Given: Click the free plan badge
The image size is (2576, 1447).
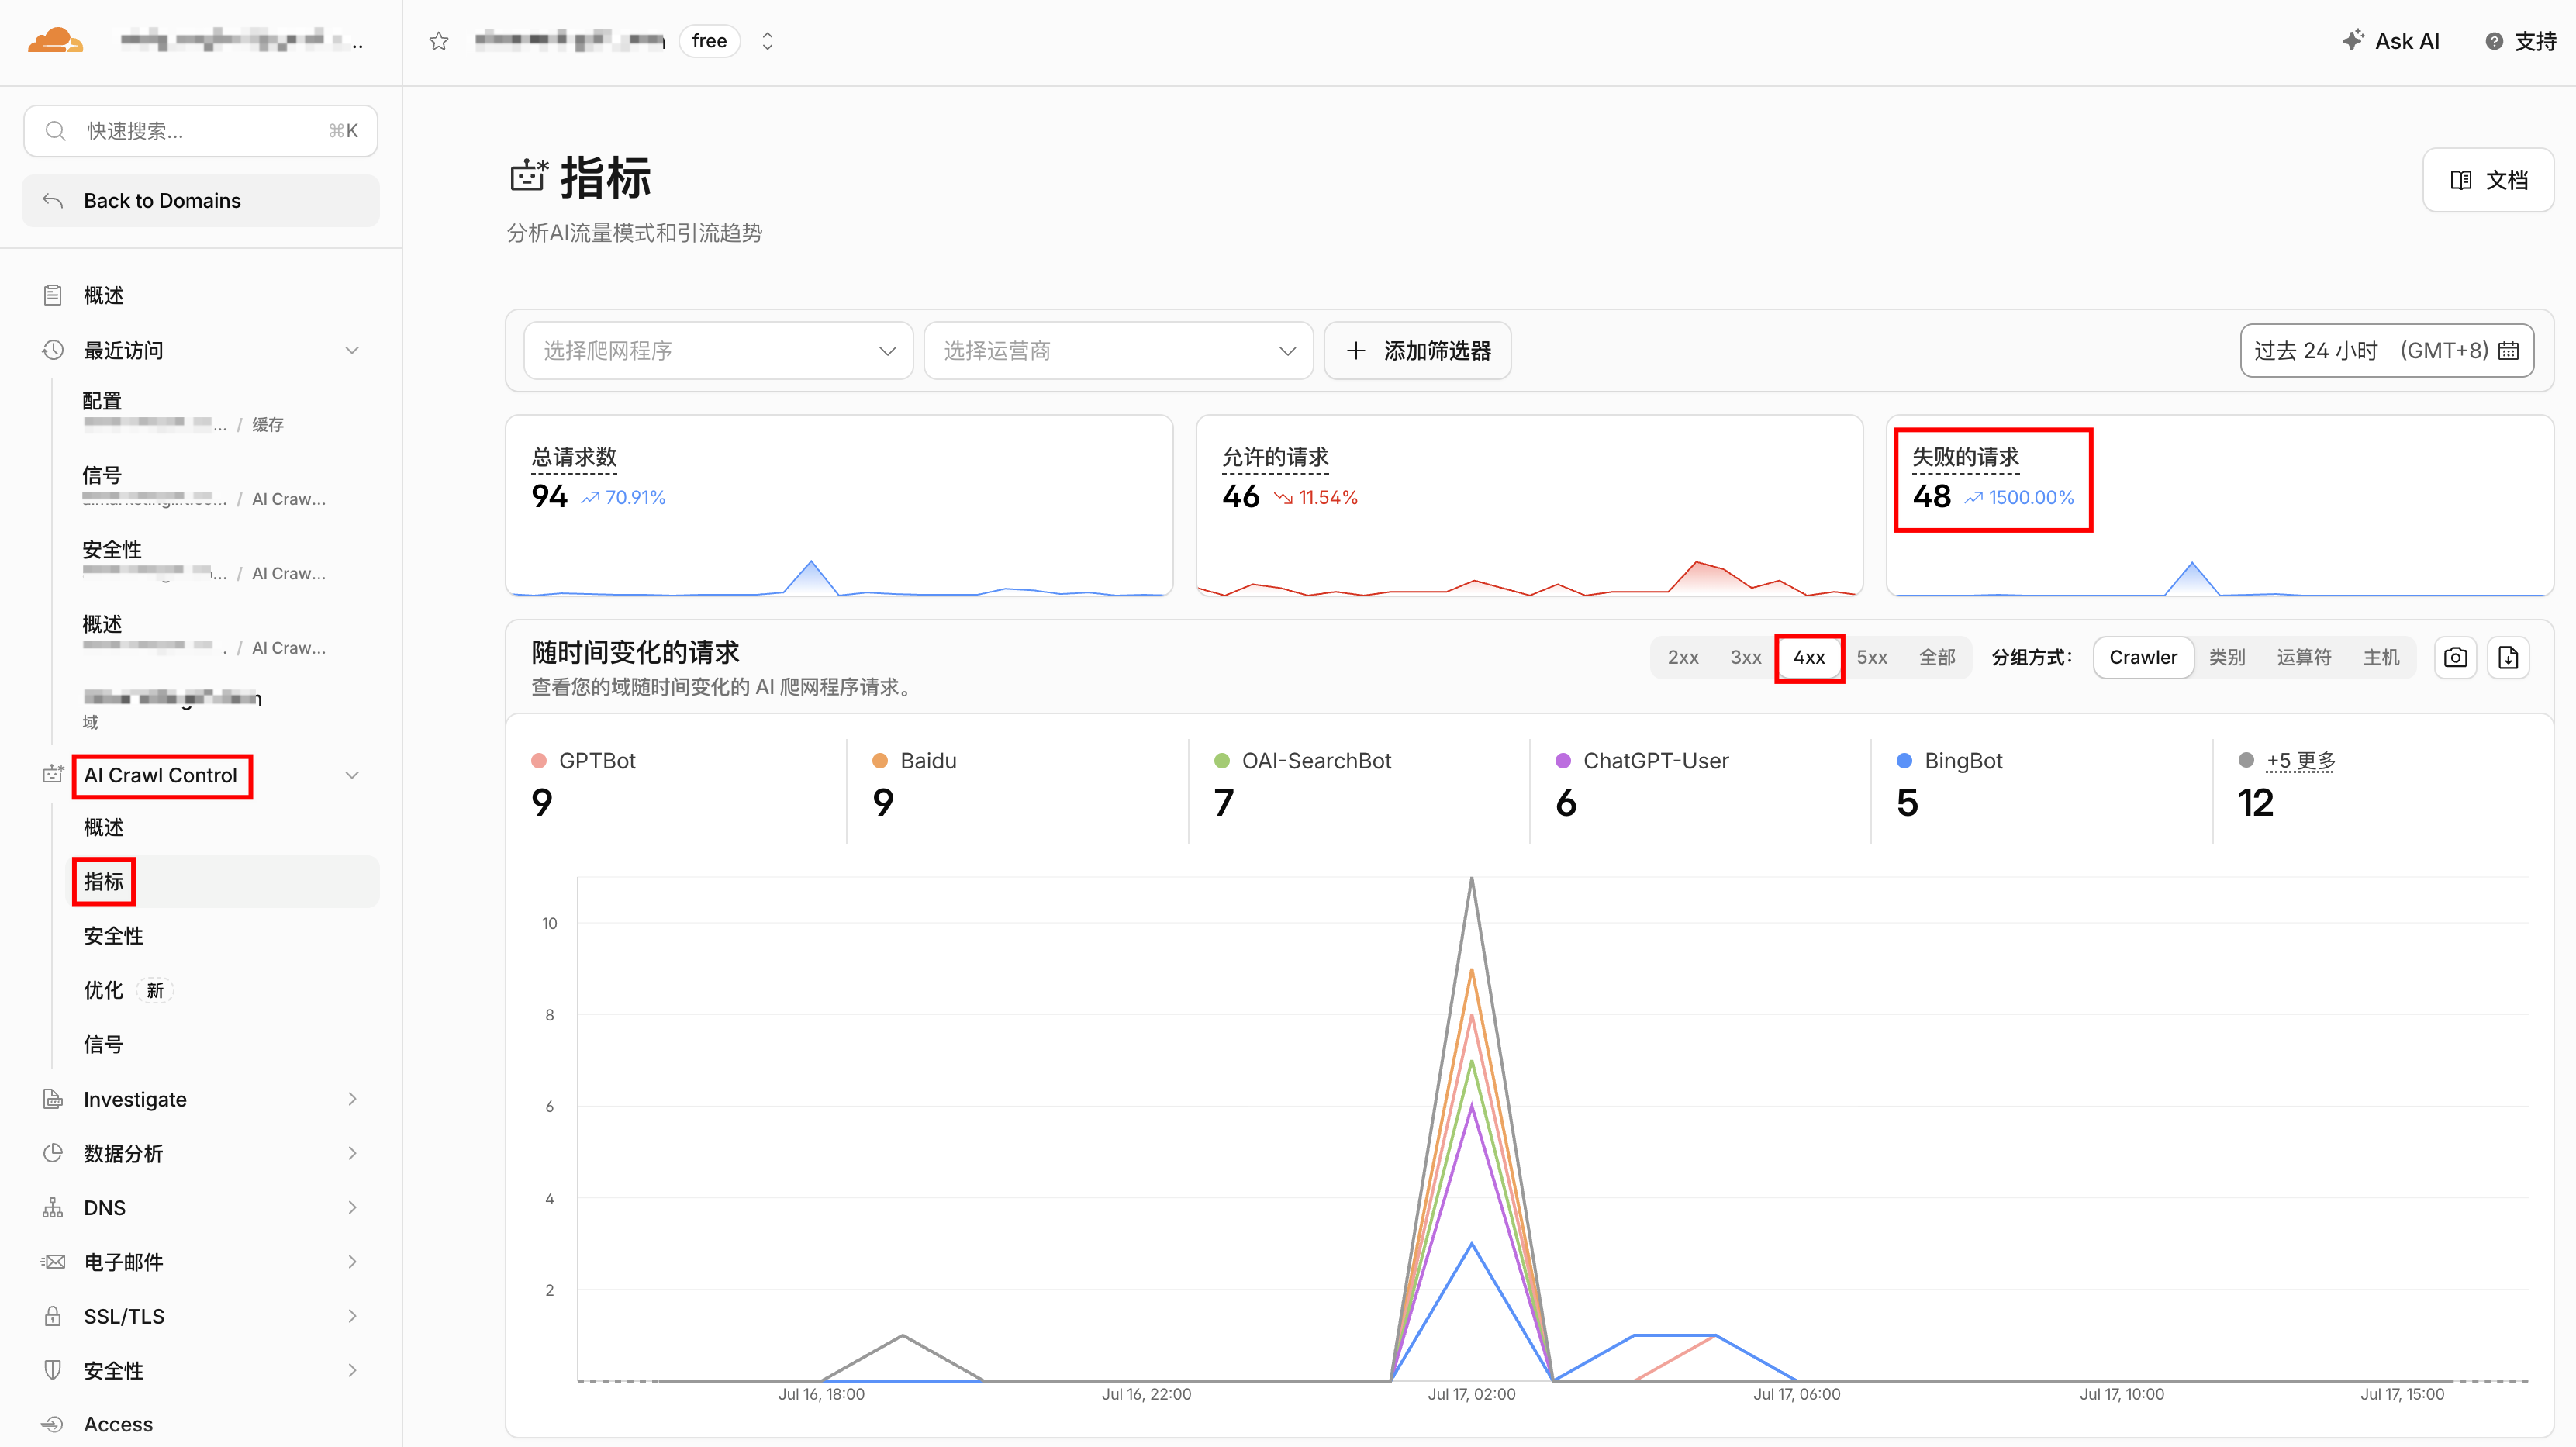Looking at the screenshot, I should coord(709,41).
